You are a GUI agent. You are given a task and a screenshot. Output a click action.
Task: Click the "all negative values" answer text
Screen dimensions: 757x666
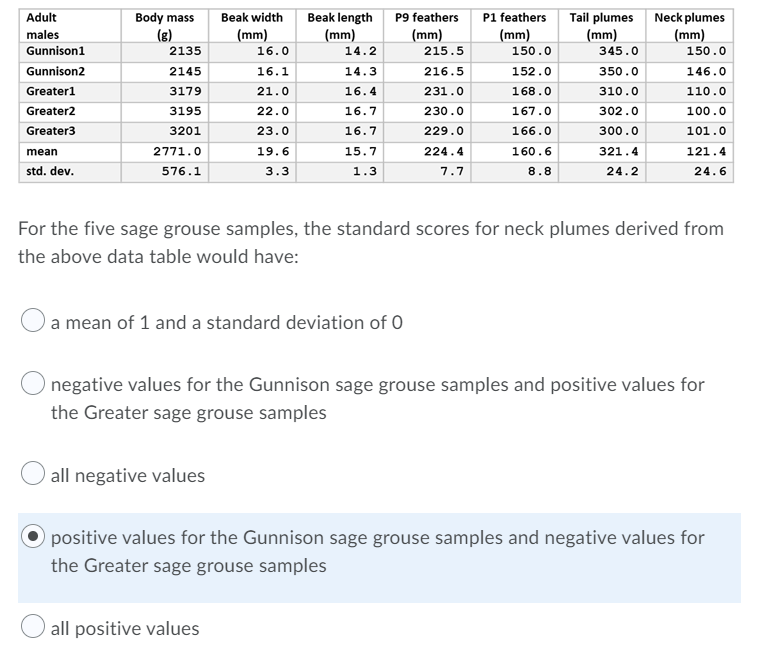coord(128,475)
